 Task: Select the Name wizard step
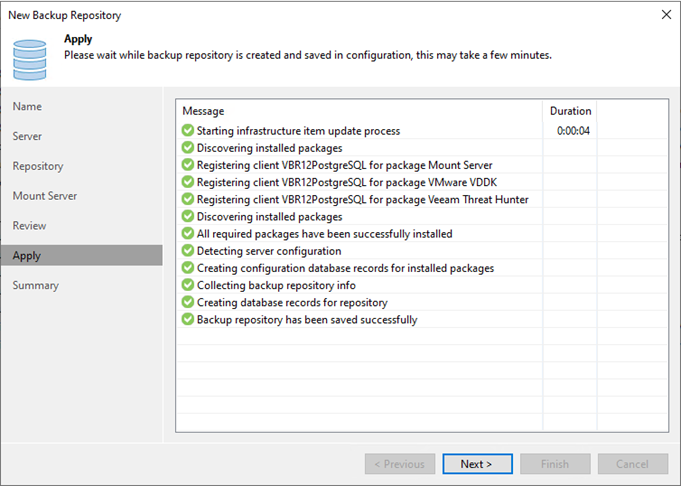(27, 106)
